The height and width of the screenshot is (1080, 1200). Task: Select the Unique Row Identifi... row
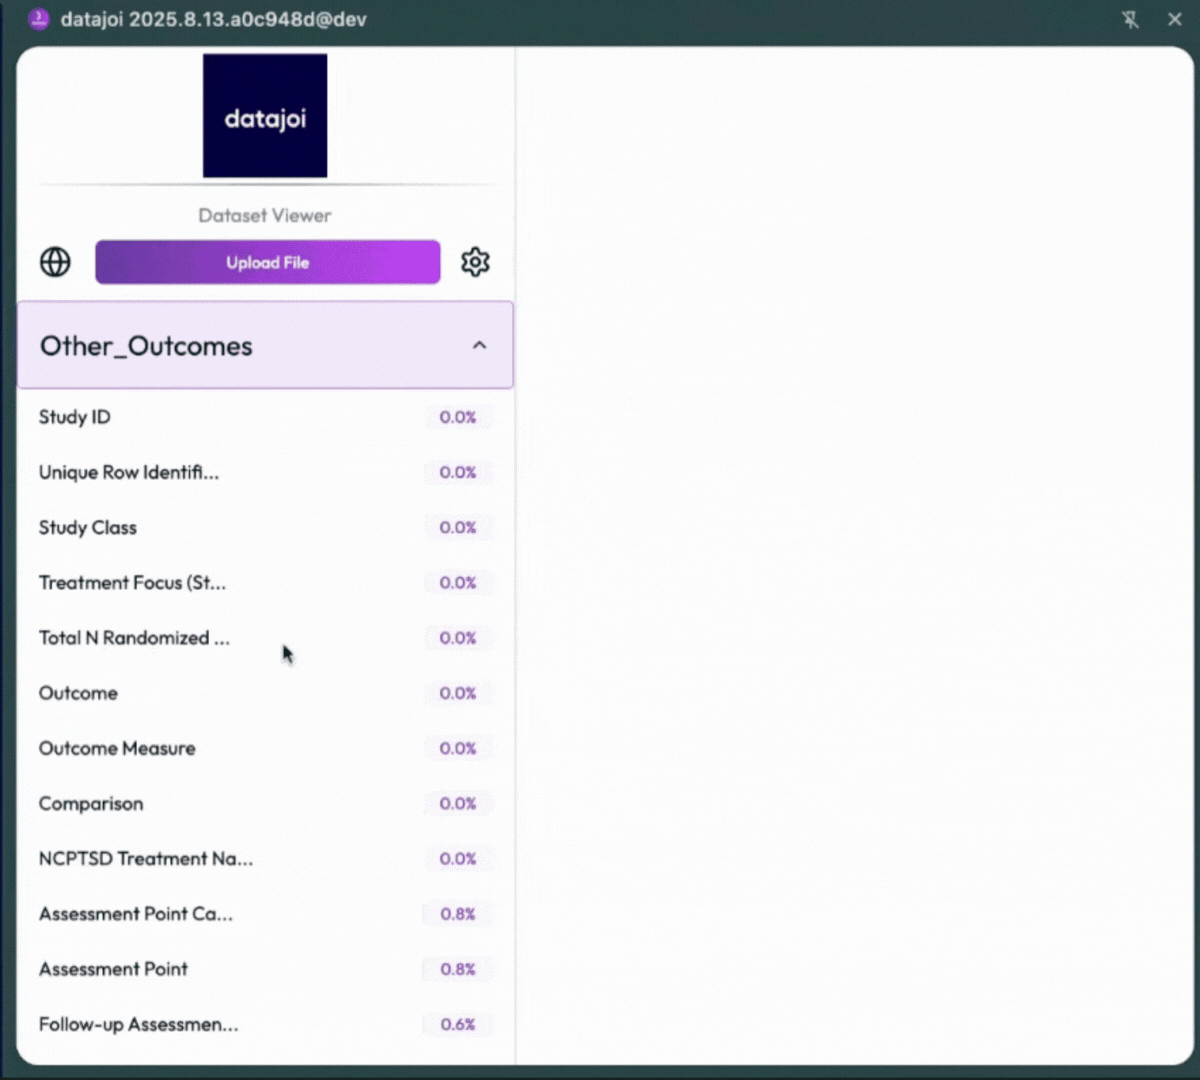tap(265, 472)
